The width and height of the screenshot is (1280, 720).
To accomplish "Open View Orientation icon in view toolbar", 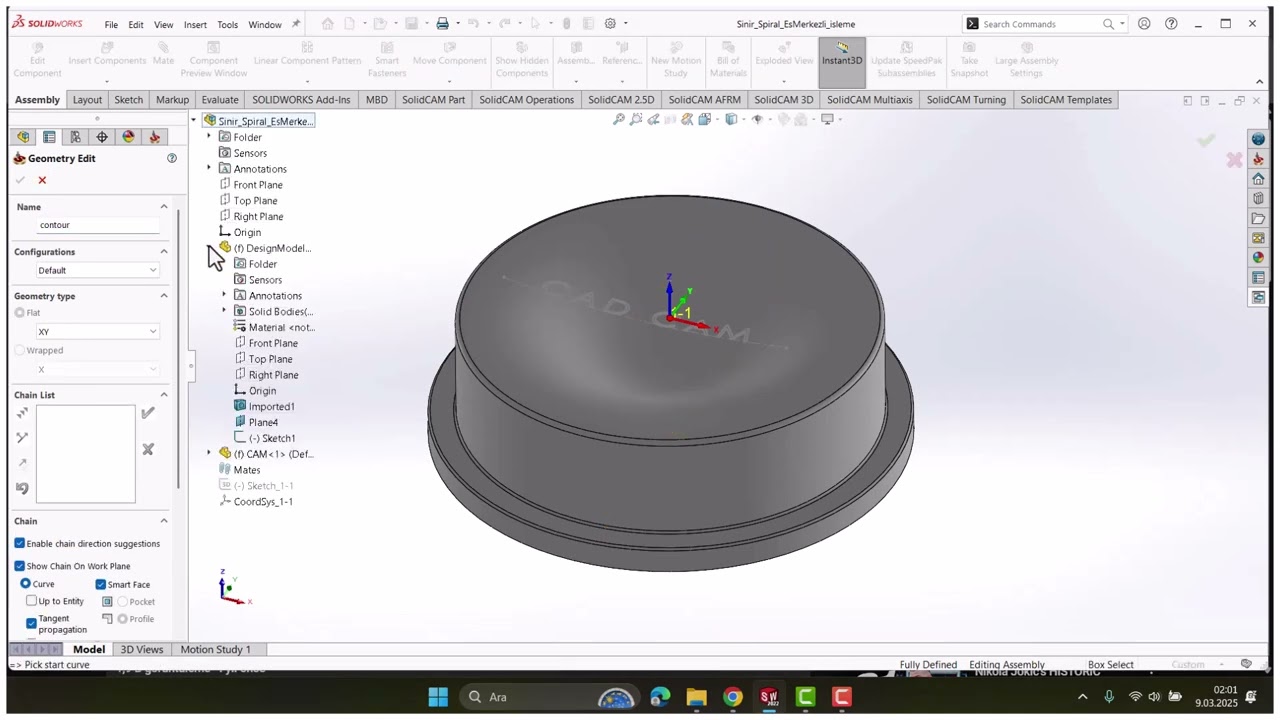I will click(x=705, y=119).
